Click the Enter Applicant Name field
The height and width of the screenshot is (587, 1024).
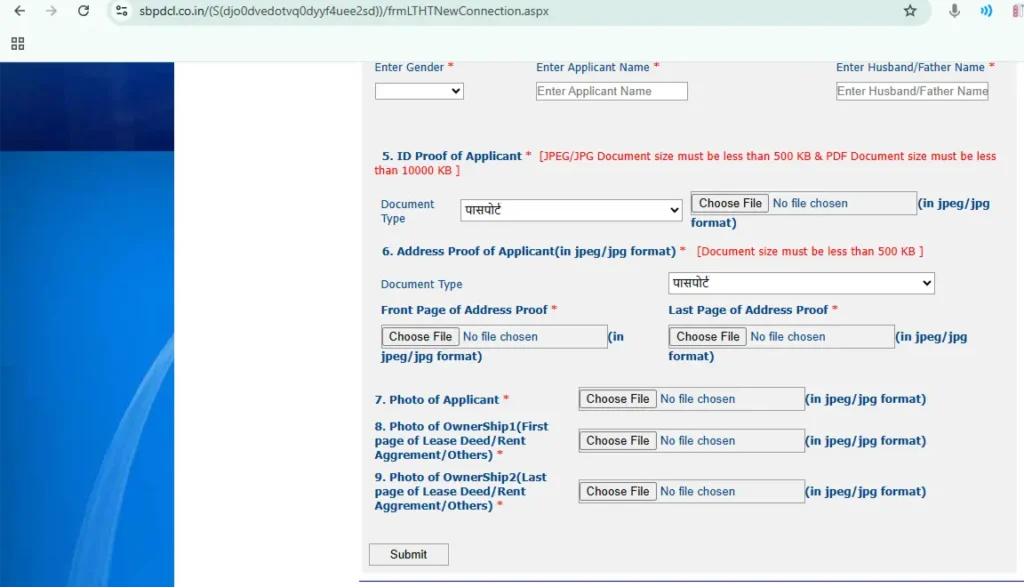[612, 91]
